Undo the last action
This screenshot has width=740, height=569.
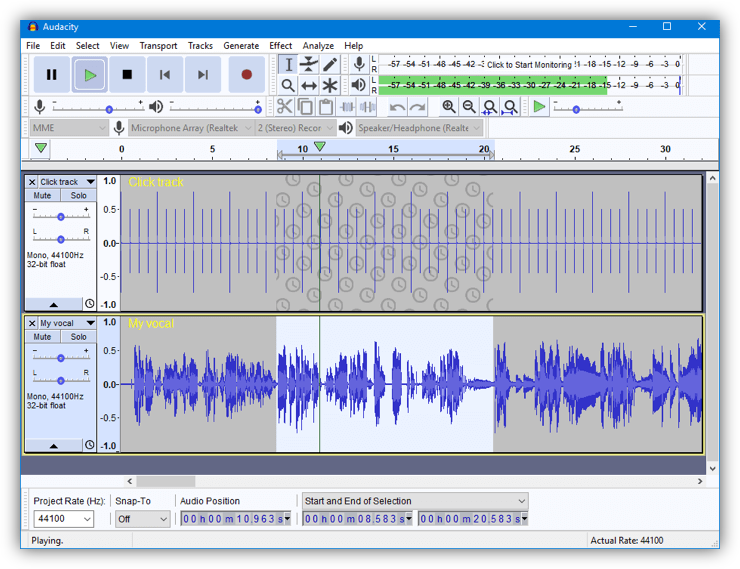(x=397, y=107)
